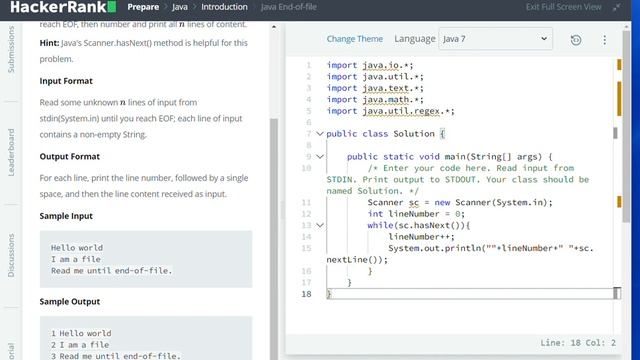Viewport: 640px width, 360px height.
Task: Click the collapse full screen arrows icon
Action: click(x=617, y=7)
